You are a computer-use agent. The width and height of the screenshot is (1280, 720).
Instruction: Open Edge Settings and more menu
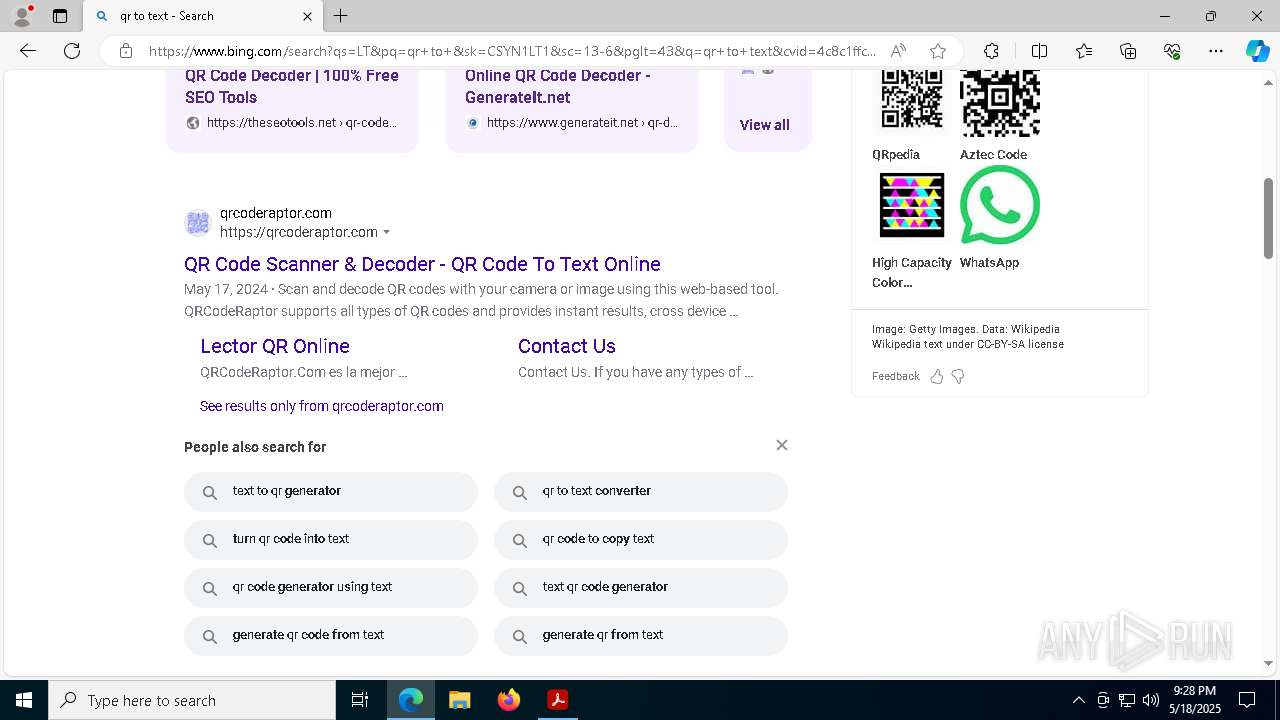1216,51
